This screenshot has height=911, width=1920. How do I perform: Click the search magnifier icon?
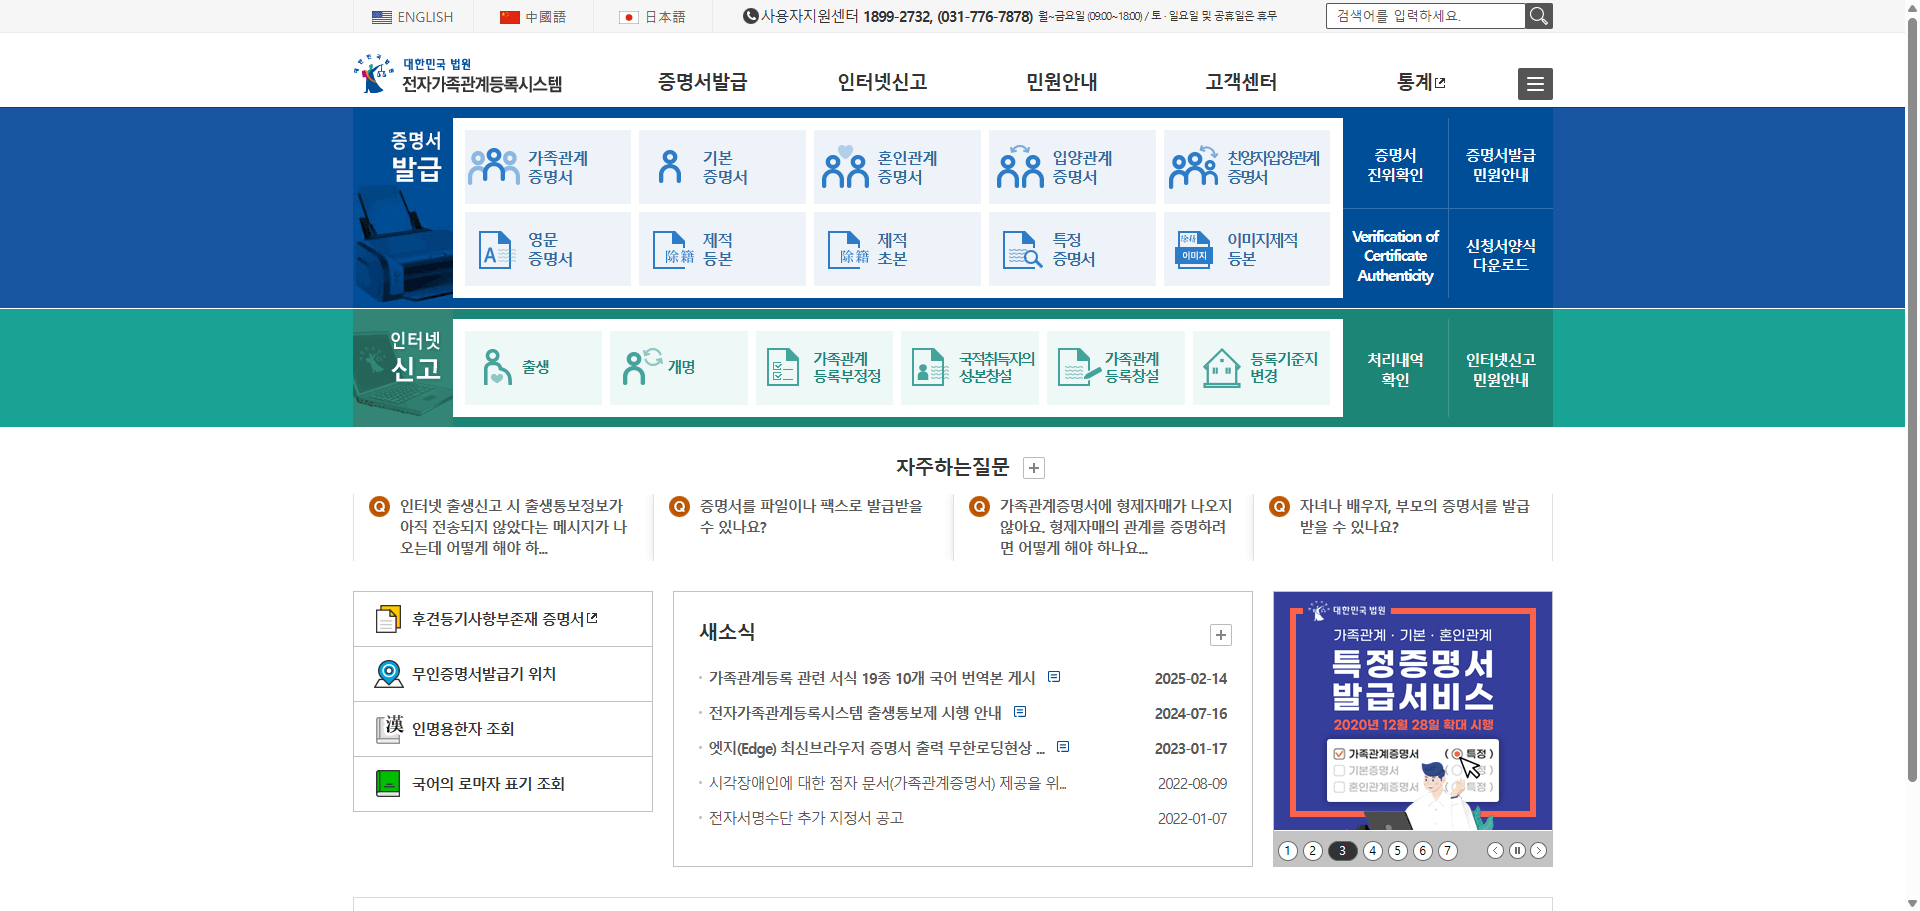tap(1538, 15)
